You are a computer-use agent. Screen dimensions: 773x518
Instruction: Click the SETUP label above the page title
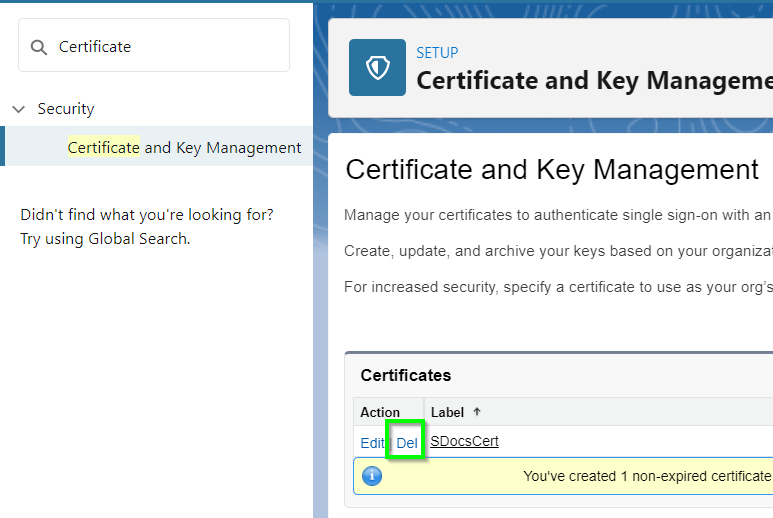(x=437, y=53)
